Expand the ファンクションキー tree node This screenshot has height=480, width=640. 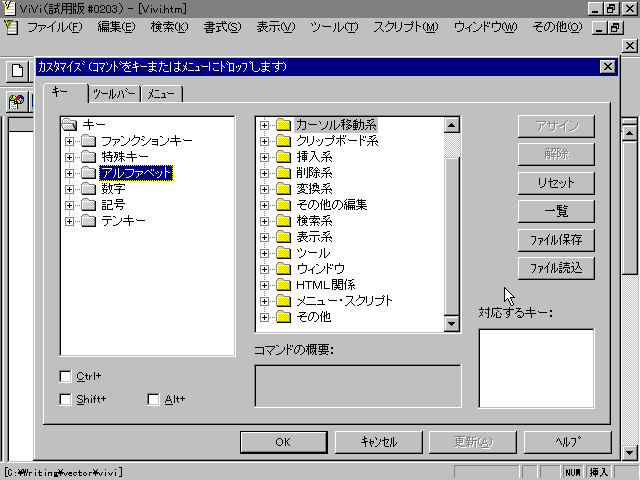[69, 141]
